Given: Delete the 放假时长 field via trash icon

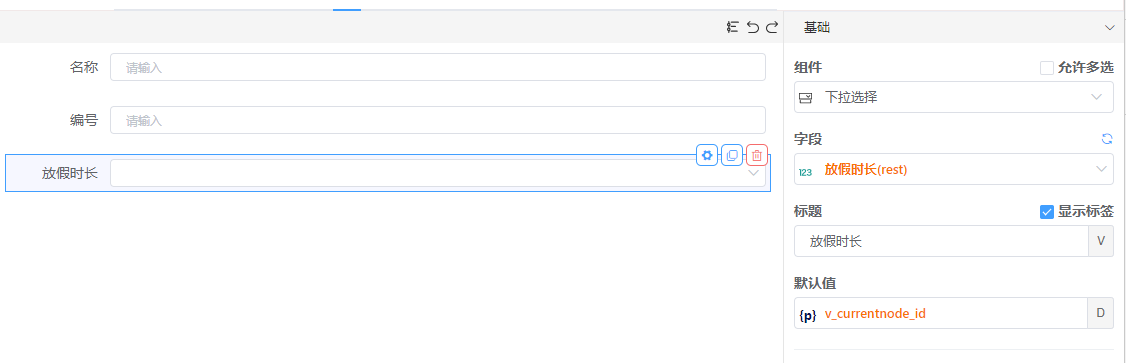Looking at the screenshot, I should [x=757, y=155].
